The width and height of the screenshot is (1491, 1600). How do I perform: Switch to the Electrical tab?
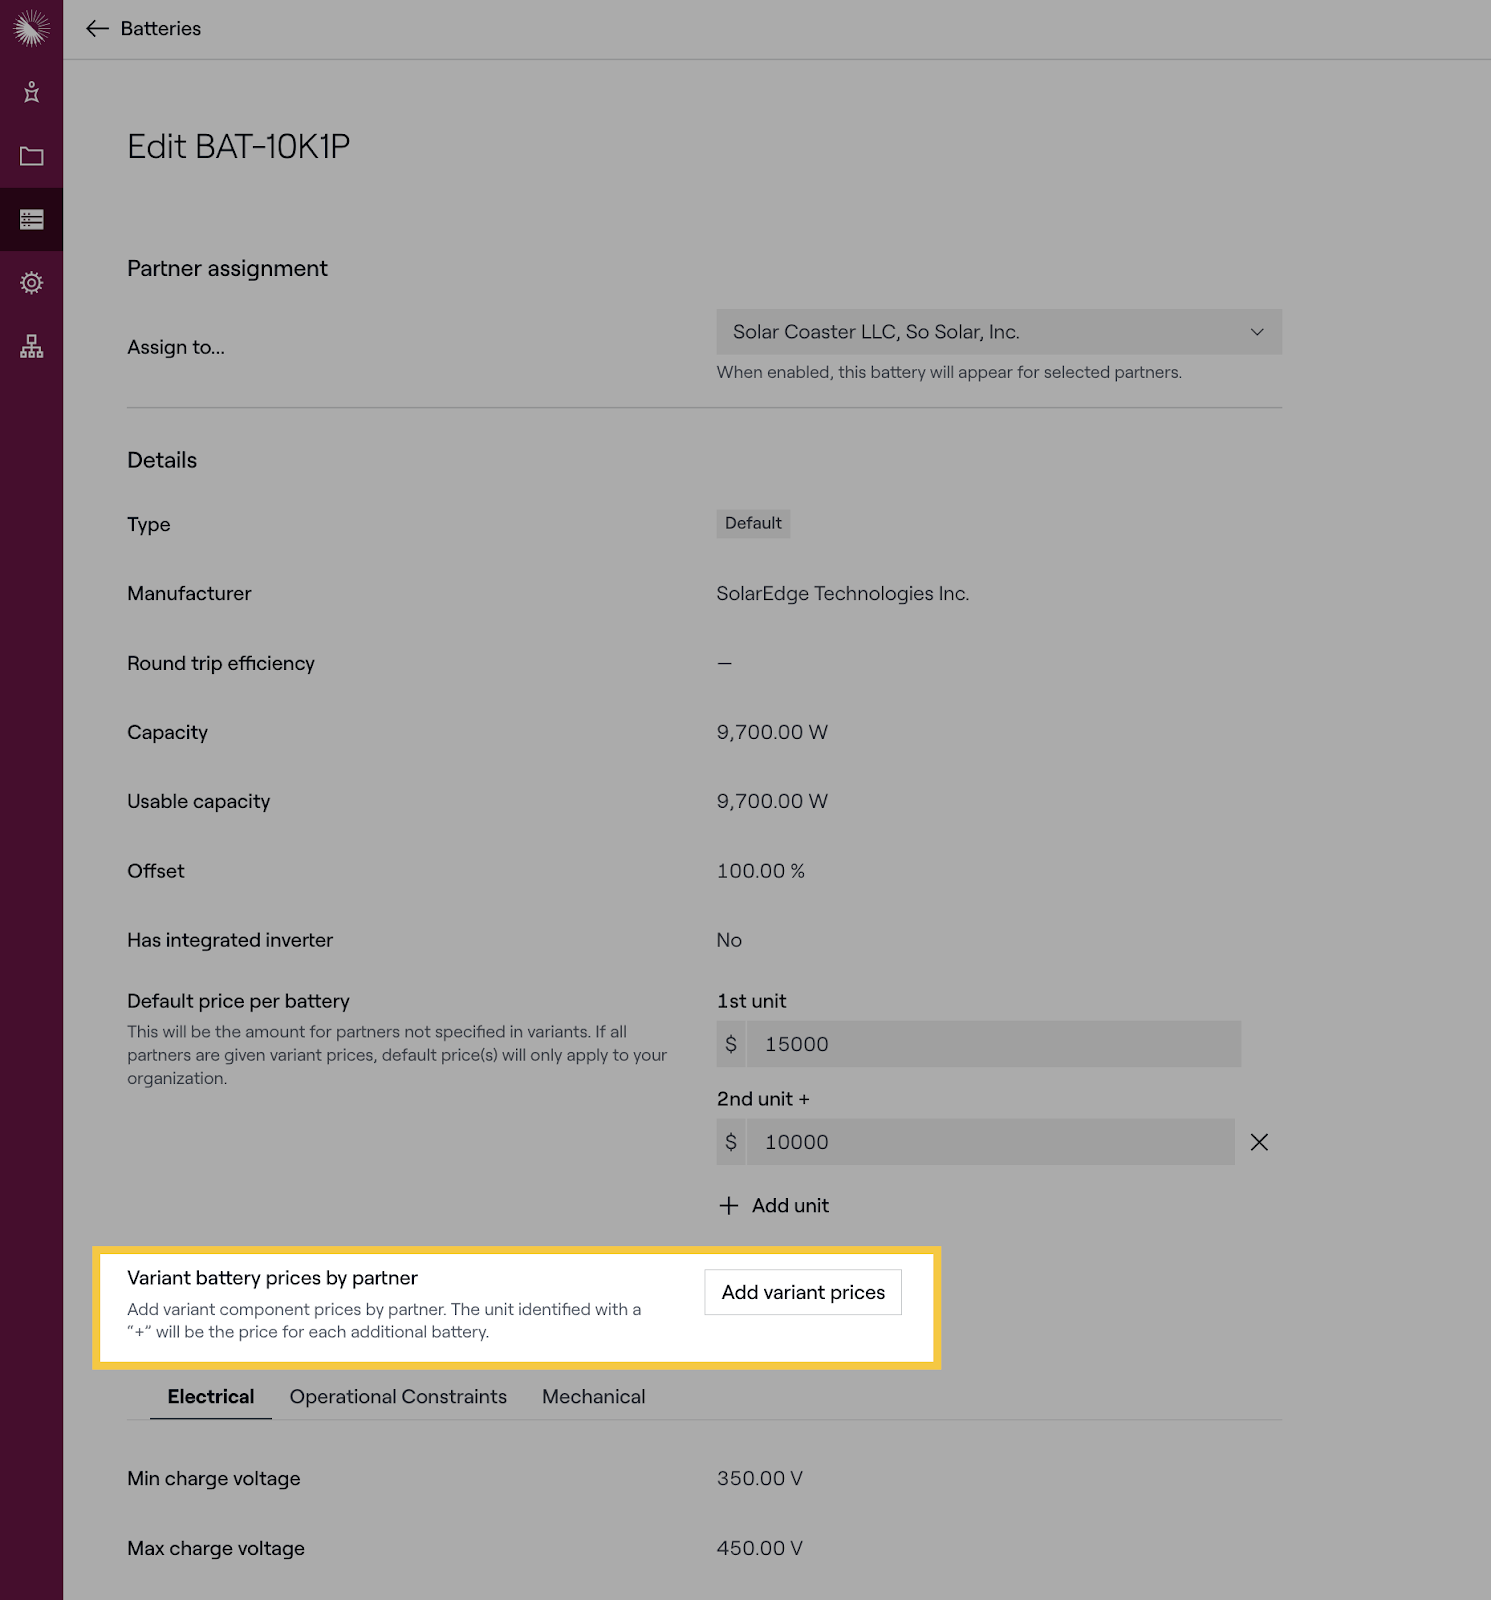click(x=211, y=1397)
